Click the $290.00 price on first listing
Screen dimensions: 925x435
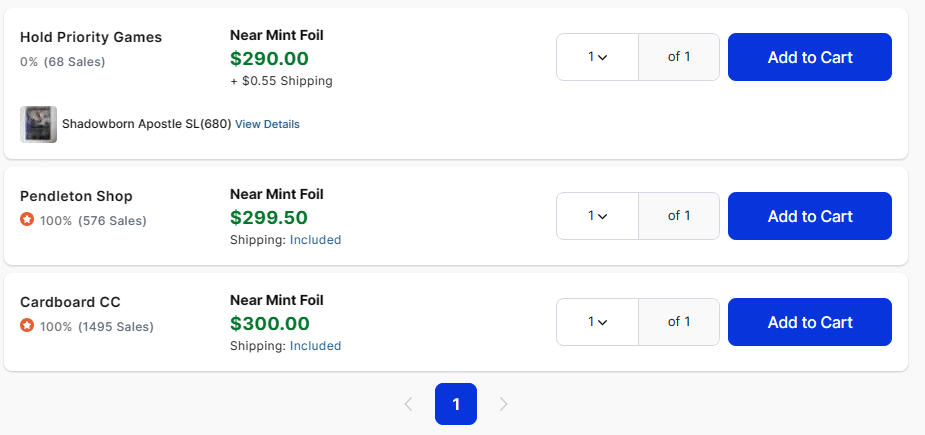[x=269, y=59]
